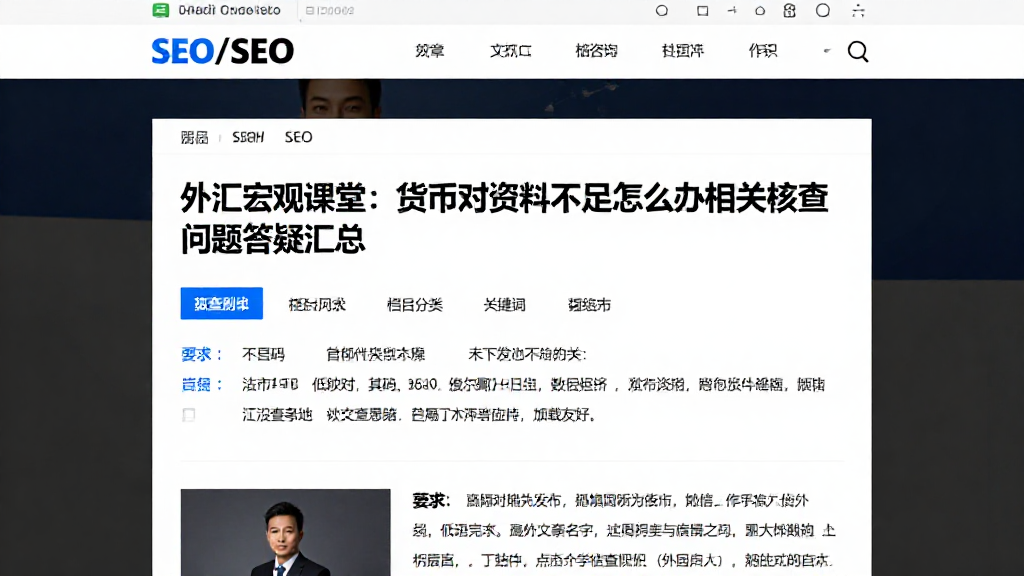Switch to the 栏目分类 tab
The width and height of the screenshot is (1024, 576).
point(415,305)
